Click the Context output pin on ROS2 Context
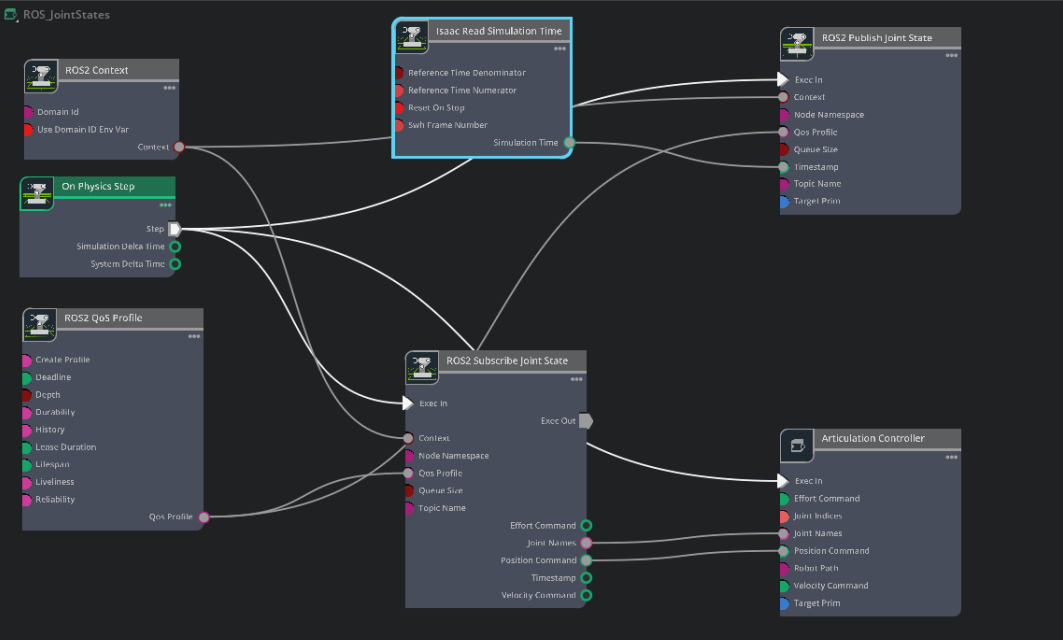Viewport: 1063px width, 640px height. click(179, 146)
